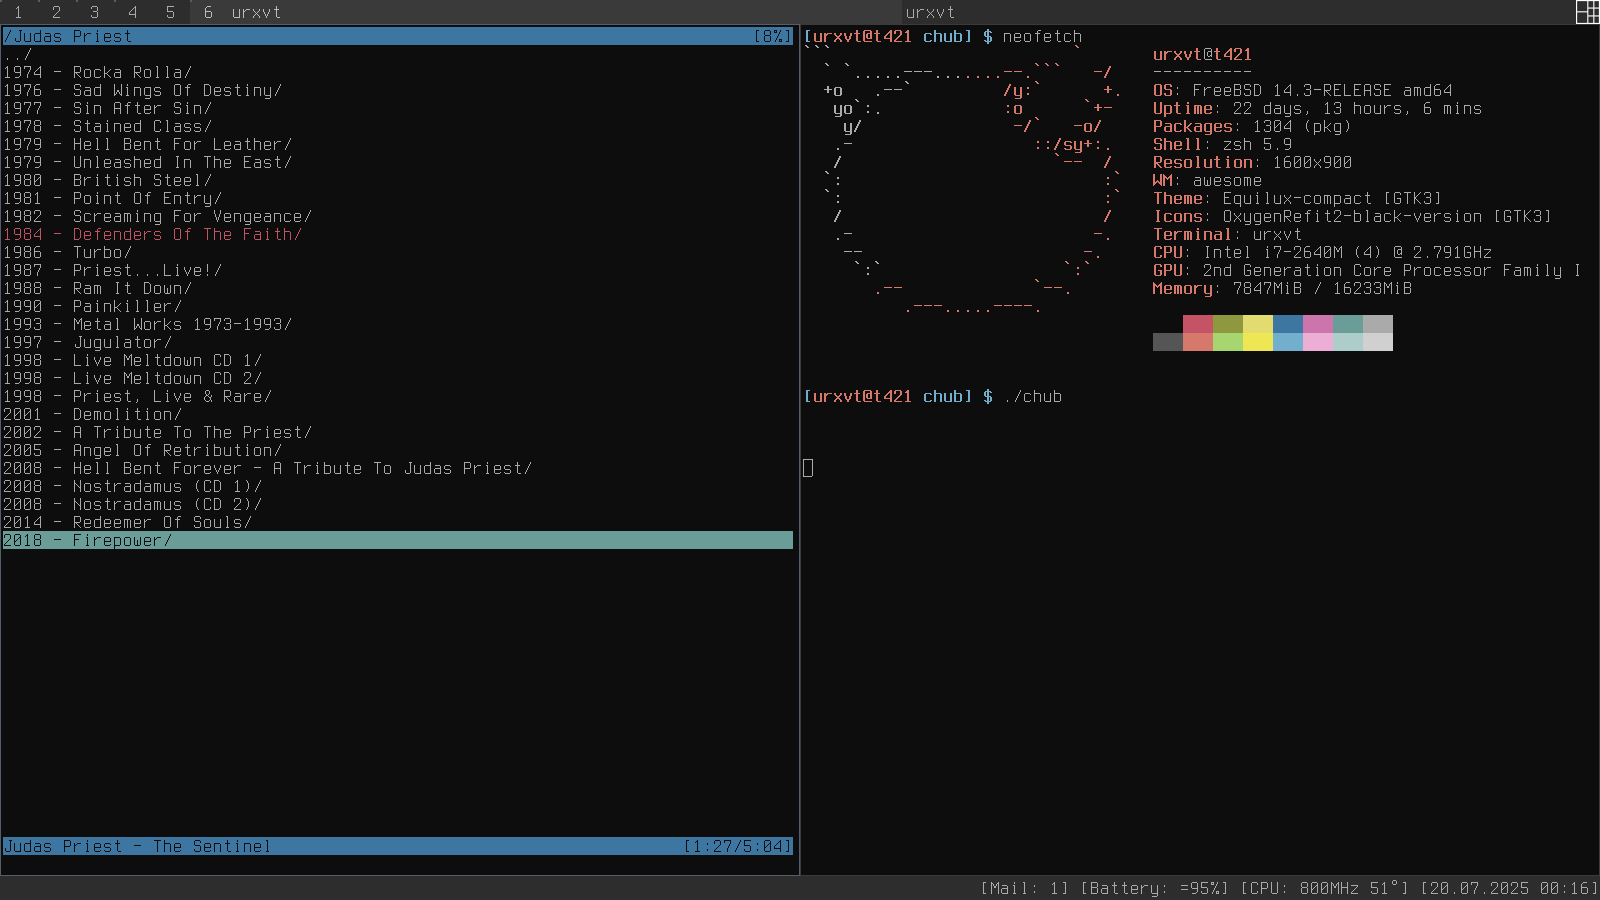Viewport: 1600px width, 900px height.
Task: Open 2008 - Nostradamus (CD 2) folder
Action: [132, 504]
